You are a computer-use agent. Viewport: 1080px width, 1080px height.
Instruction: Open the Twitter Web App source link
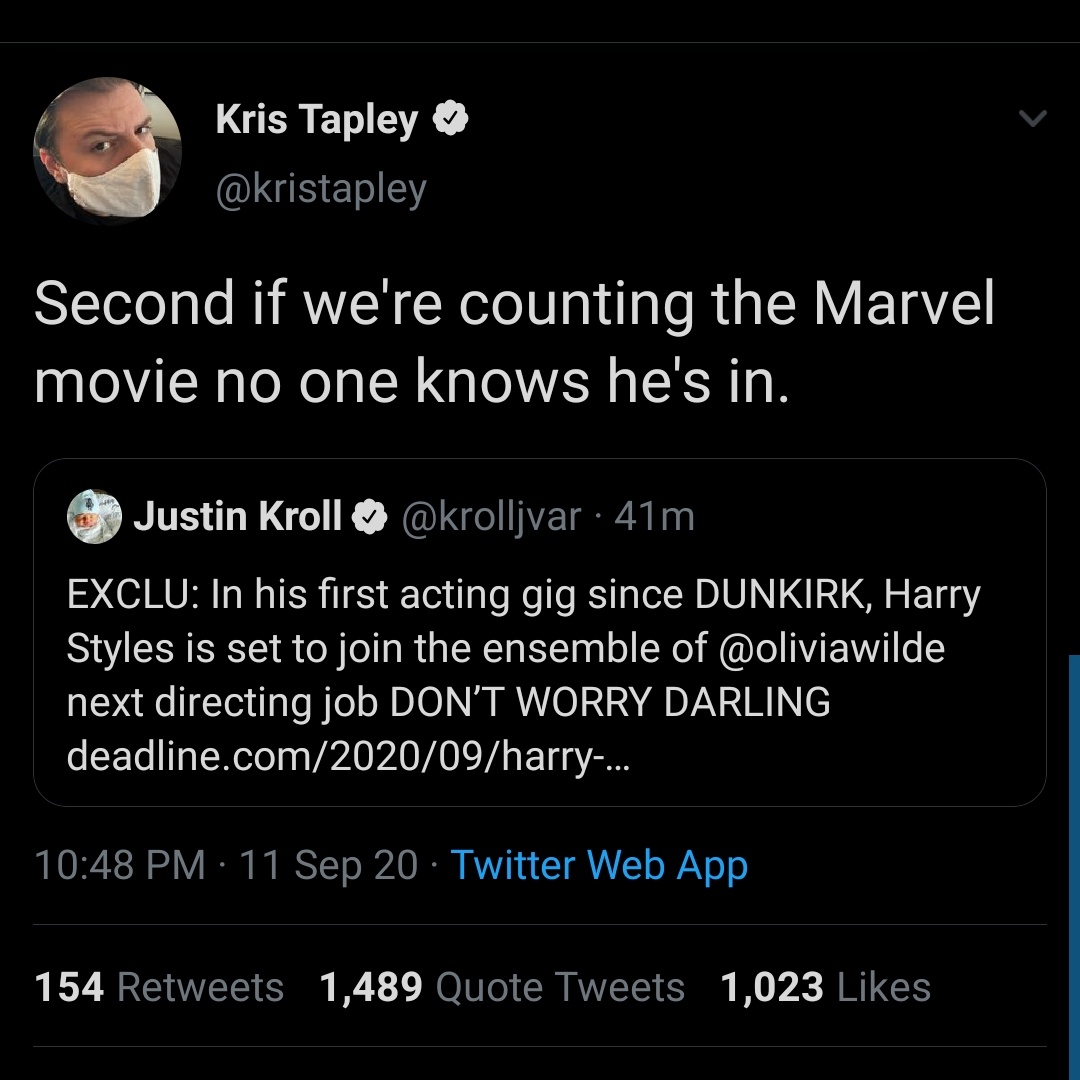click(599, 865)
